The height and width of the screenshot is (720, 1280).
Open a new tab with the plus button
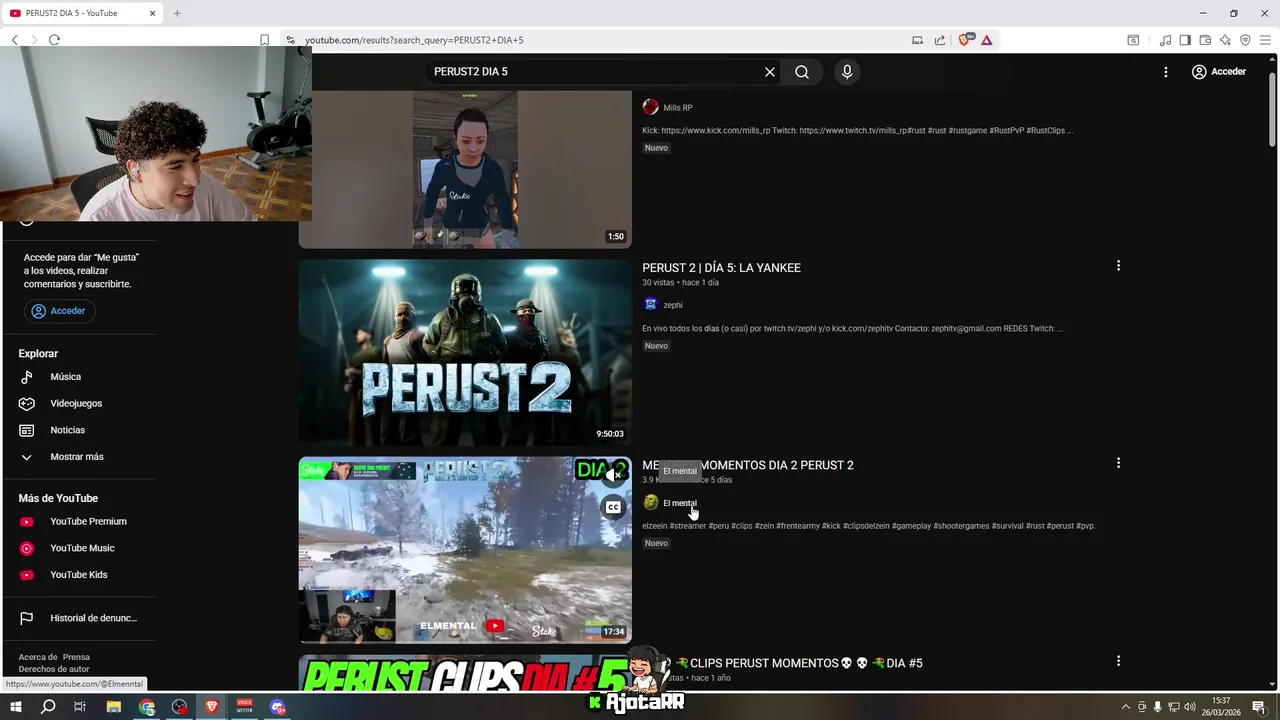[x=177, y=13]
